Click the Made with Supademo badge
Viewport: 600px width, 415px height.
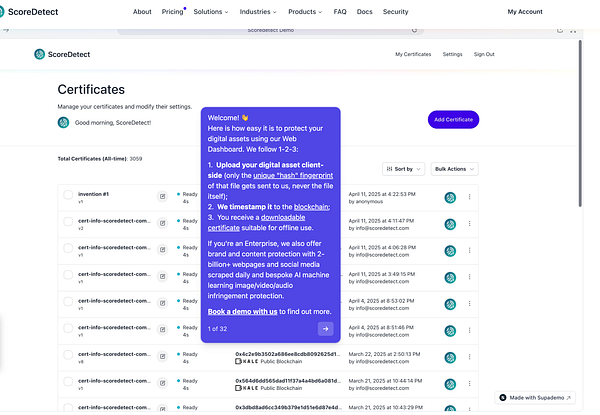[x=535, y=398]
